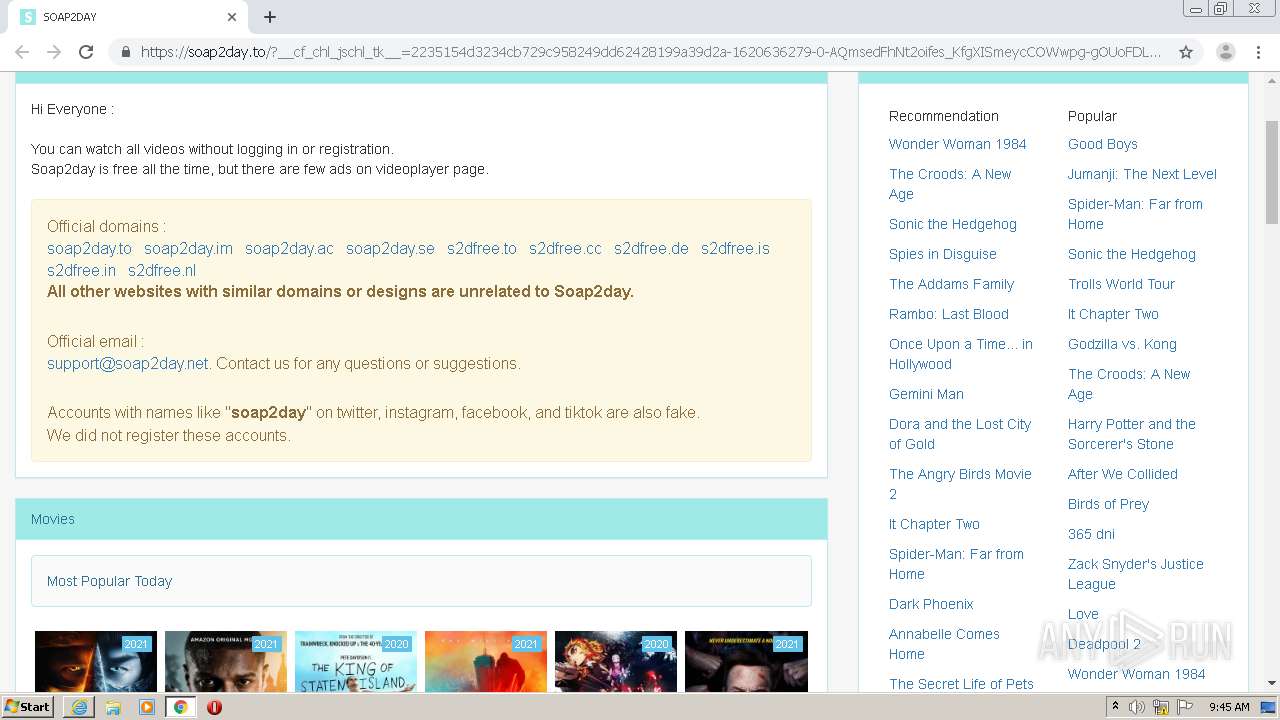
Task: Open the media player taskbar icon
Action: (147, 707)
